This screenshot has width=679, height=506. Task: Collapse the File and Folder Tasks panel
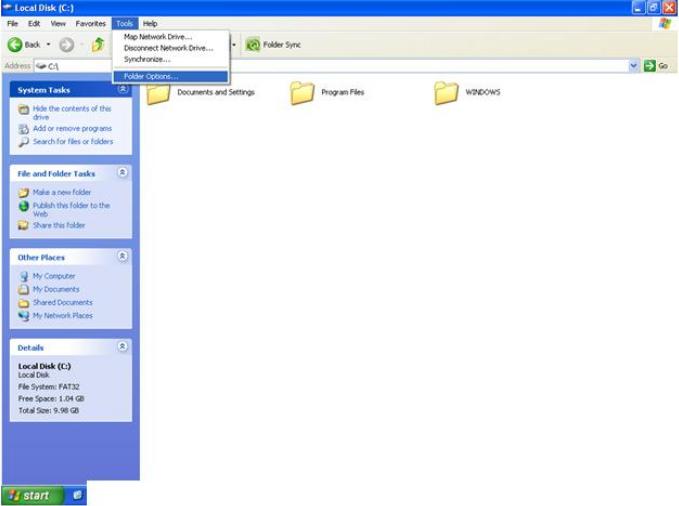(x=122, y=173)
